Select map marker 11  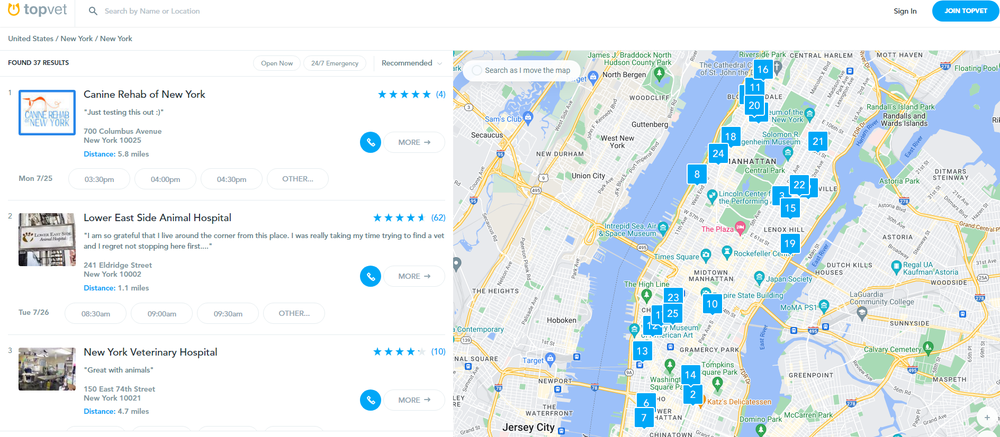(755, 87)
